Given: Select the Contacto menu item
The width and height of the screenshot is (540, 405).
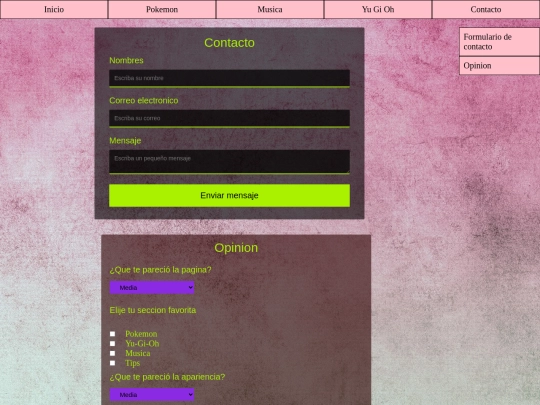Looking at the screenshot, I should tap(486, 9).
